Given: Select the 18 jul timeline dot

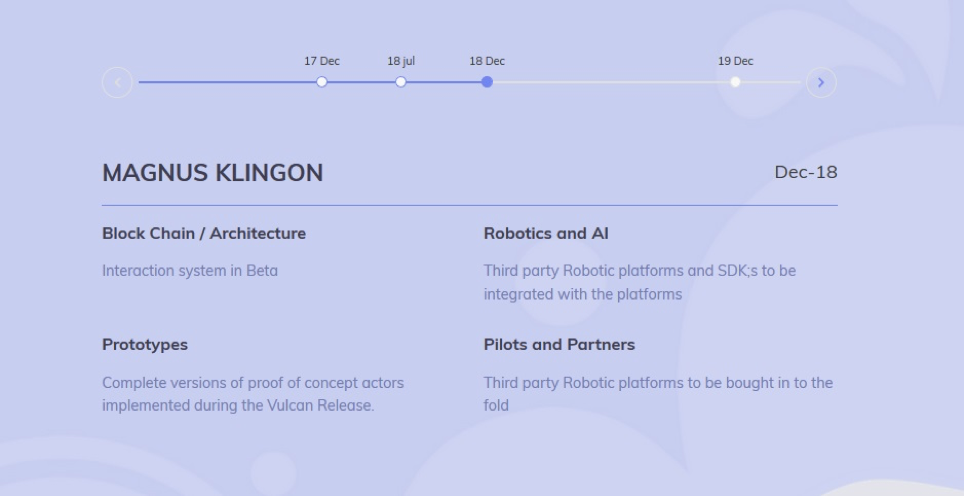Looking at the screenshot, I should coord(401,82).
